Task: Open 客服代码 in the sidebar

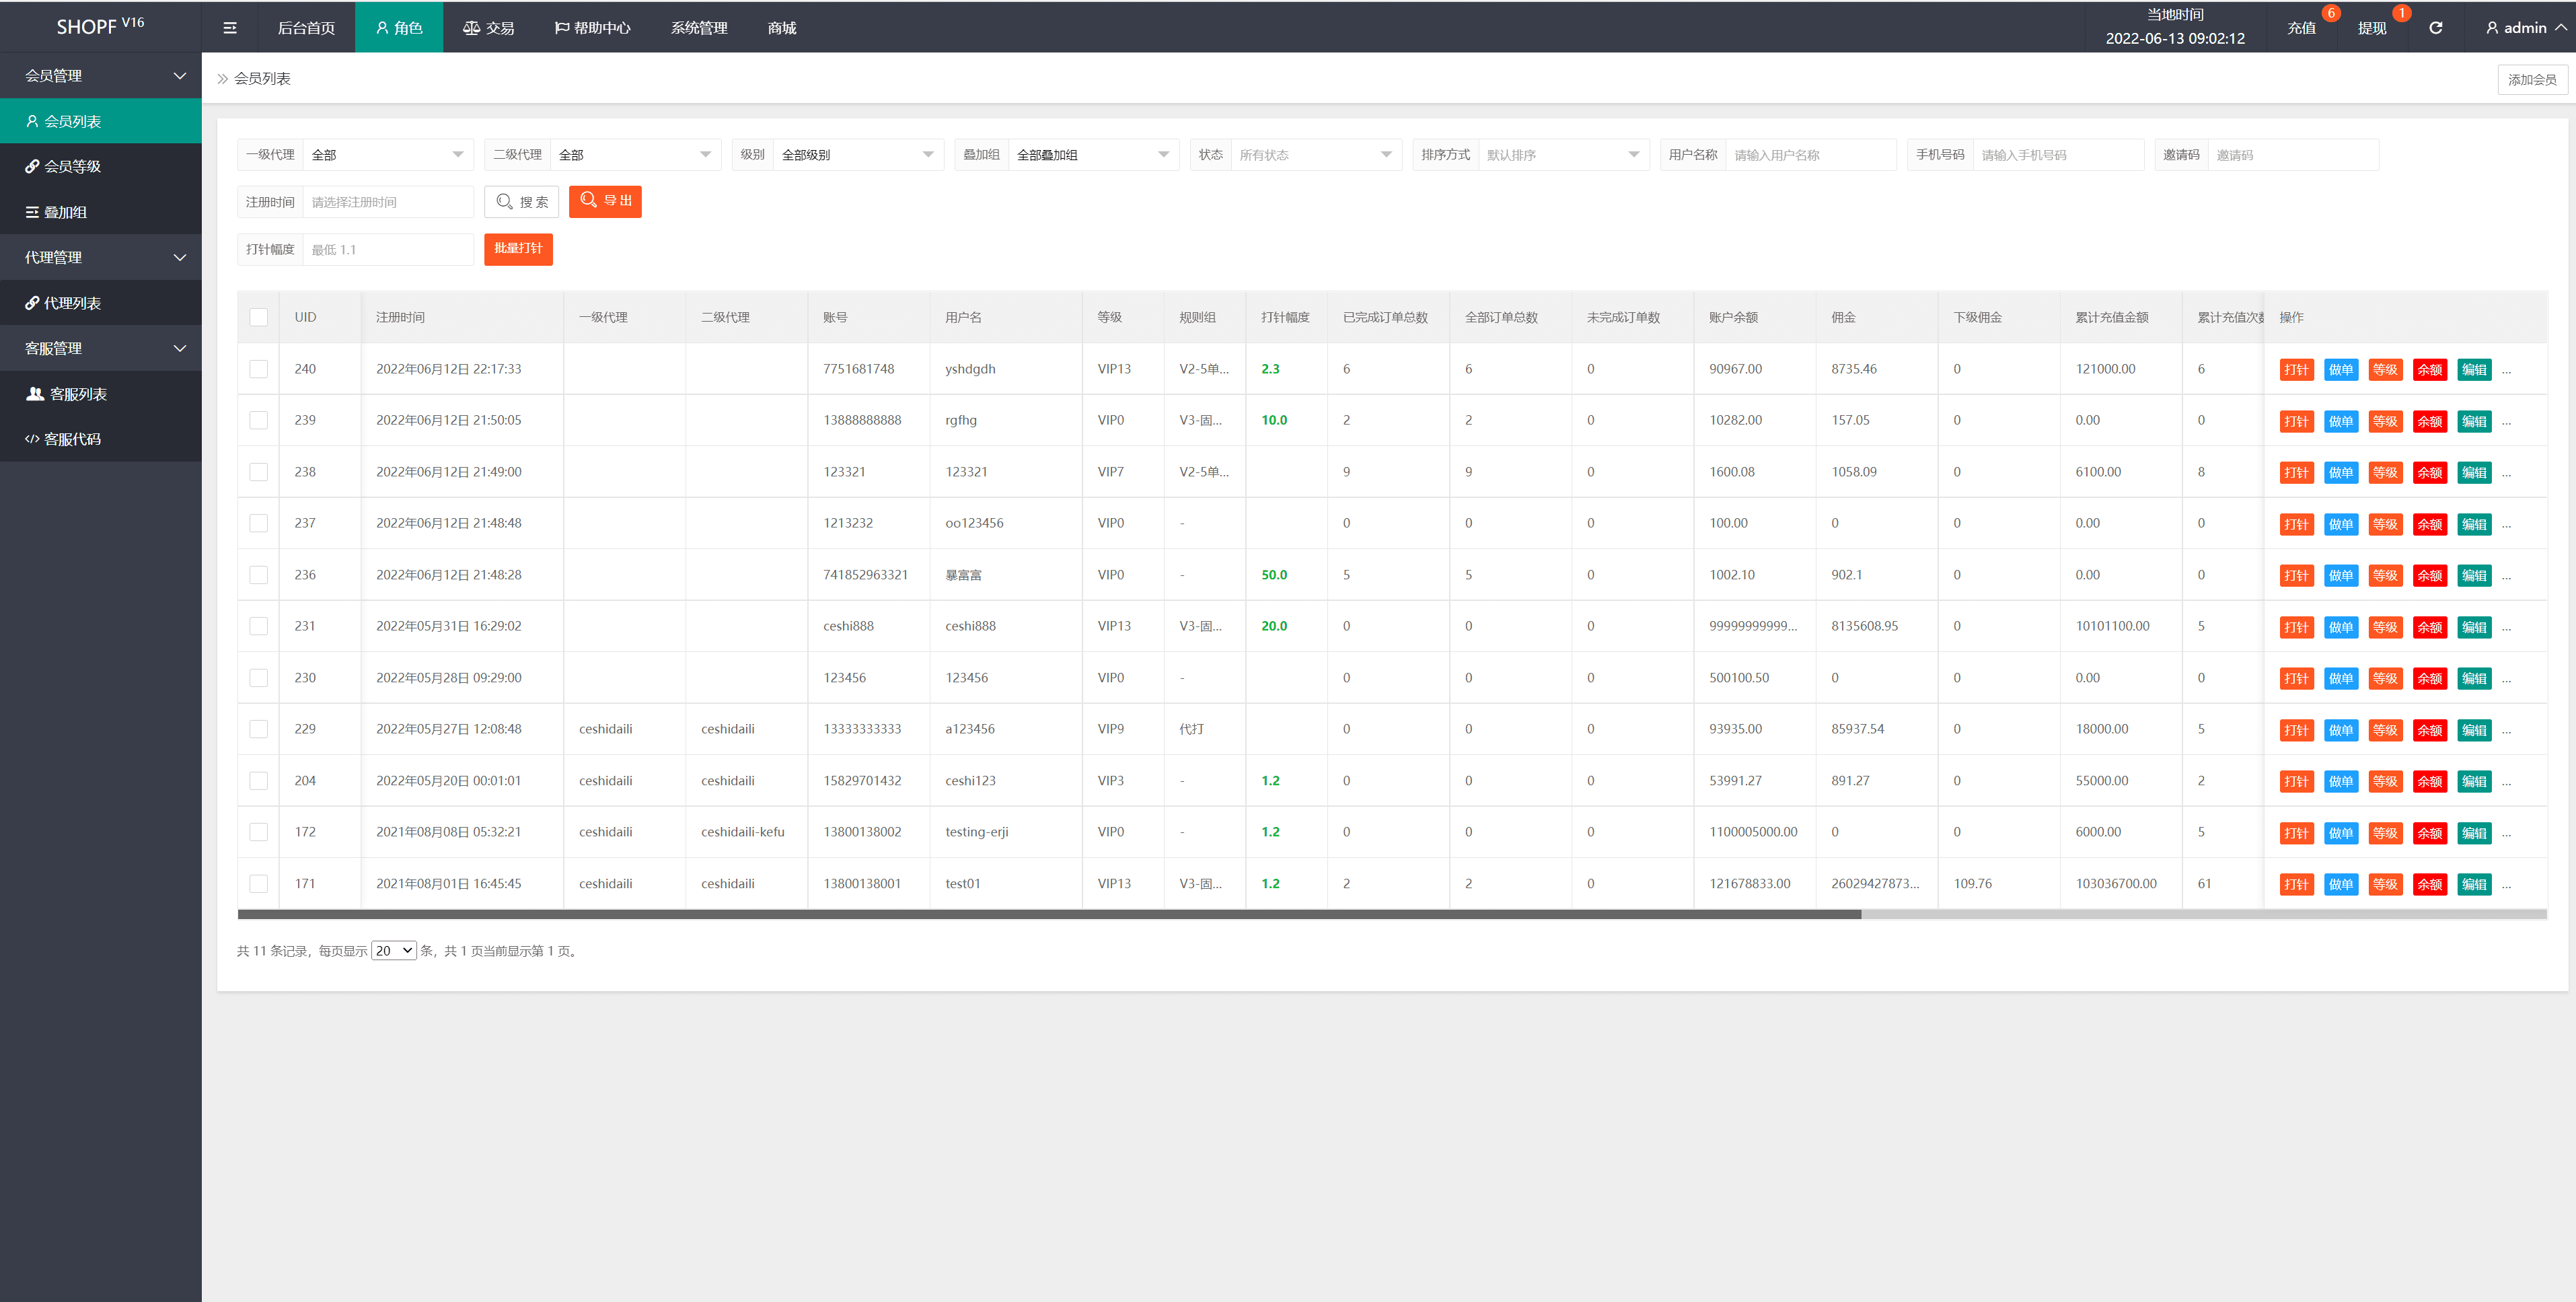Action: [x=72, y=439]
